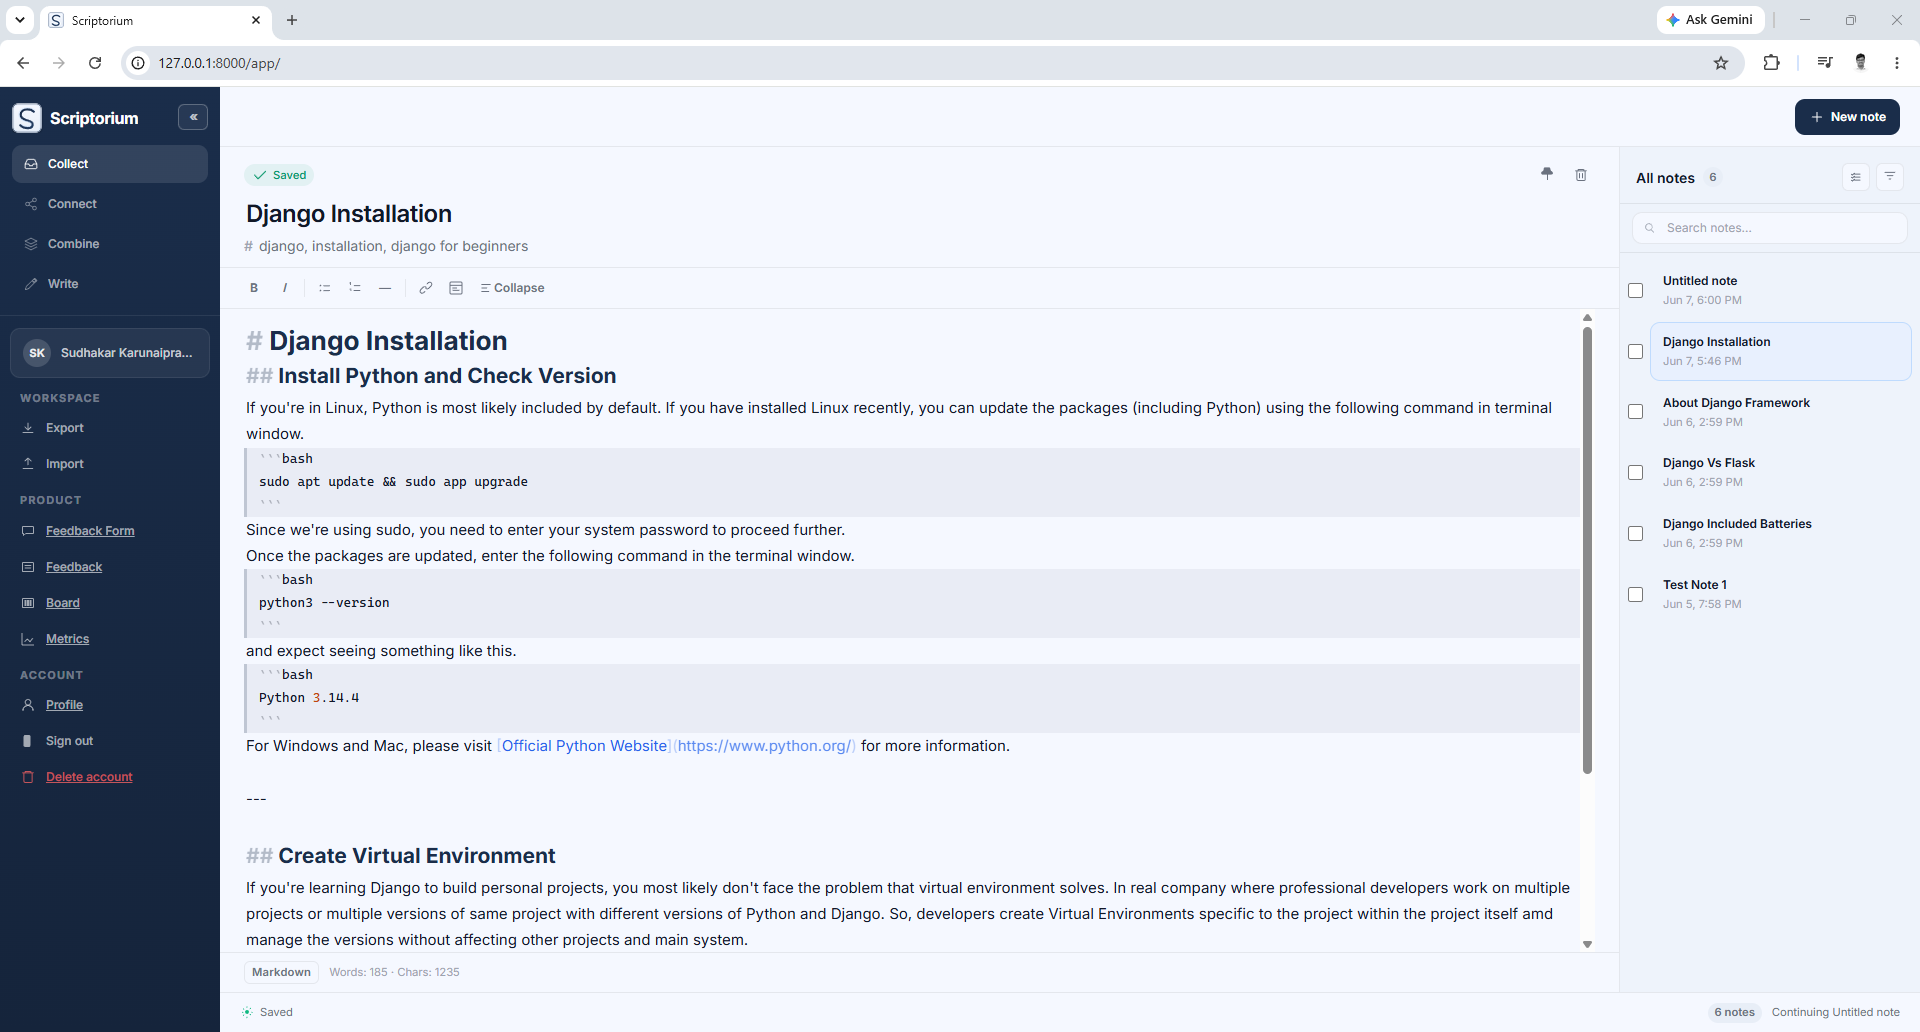Pin the Django Installation note
The height and width of the screenshot is (1032, 1920).
tap(1547, 174)
